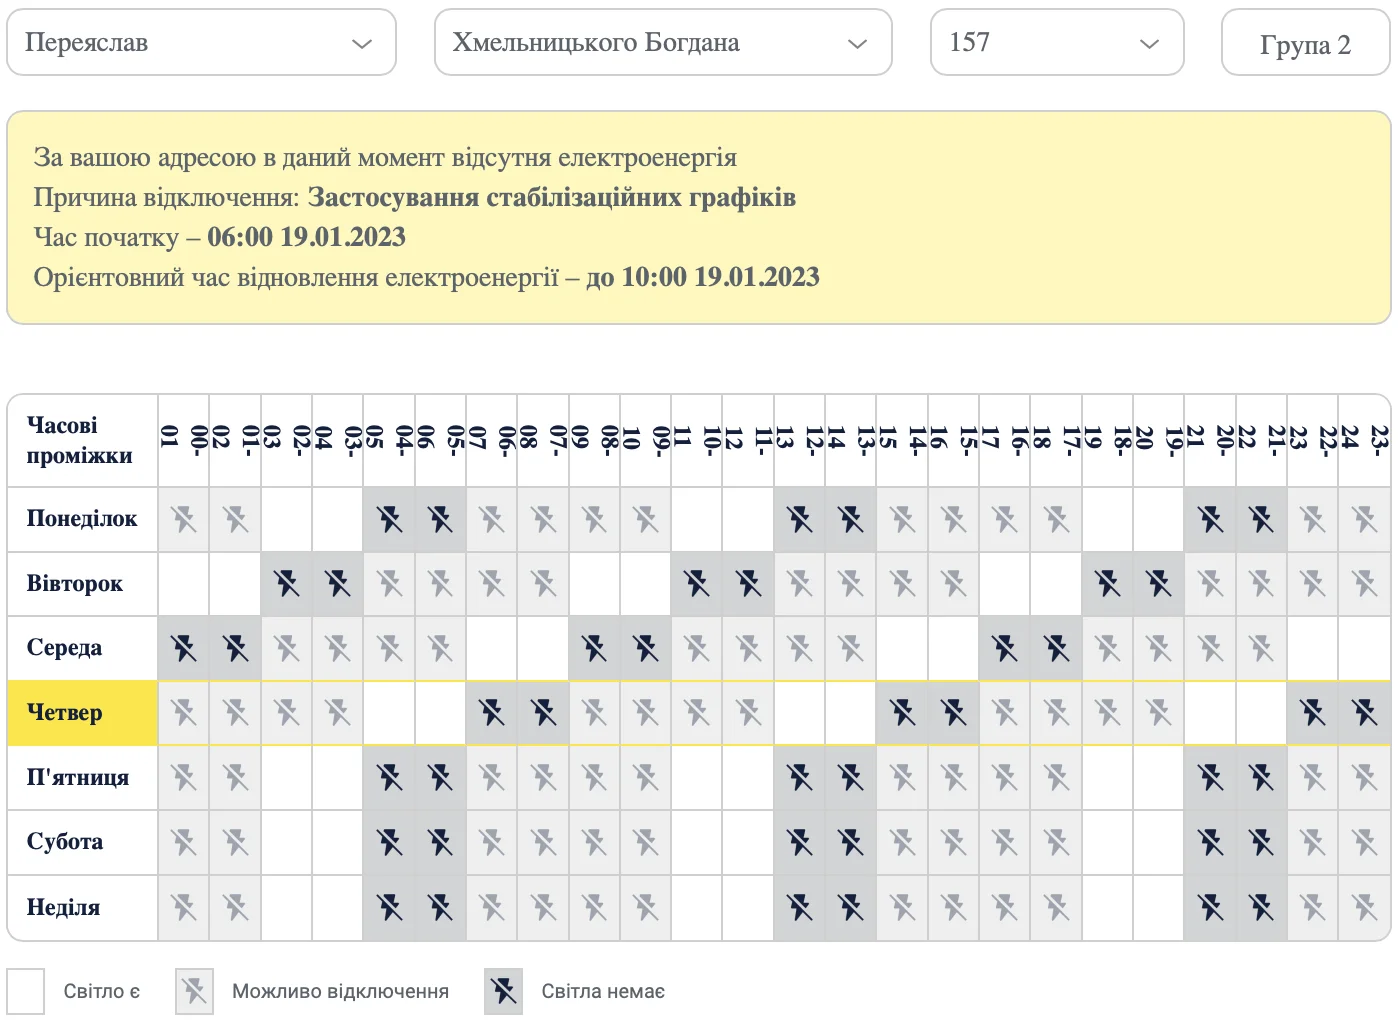This screenshot has height=1020, width=1398.
Task: Click the outage icon for Четвер at 07-08
Action: pyautogui.click(x=543, y=713)
